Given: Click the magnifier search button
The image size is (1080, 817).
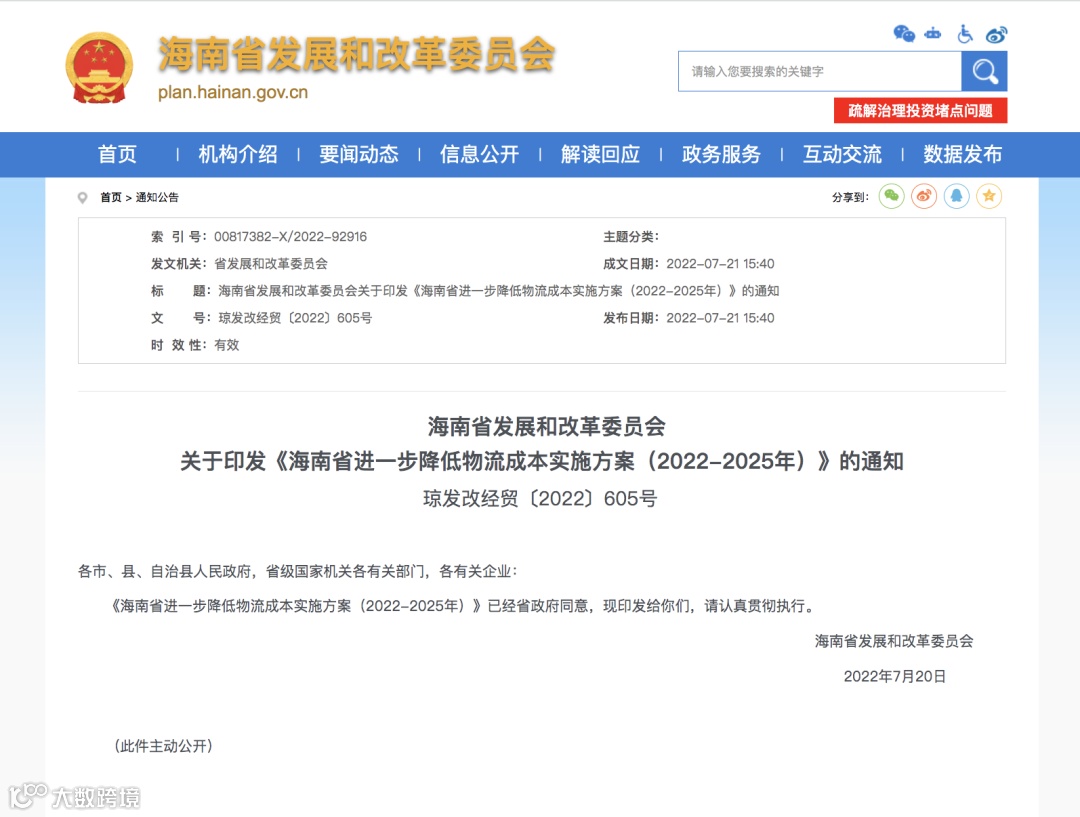Looking at the screenshot, I should click(984, 71).
